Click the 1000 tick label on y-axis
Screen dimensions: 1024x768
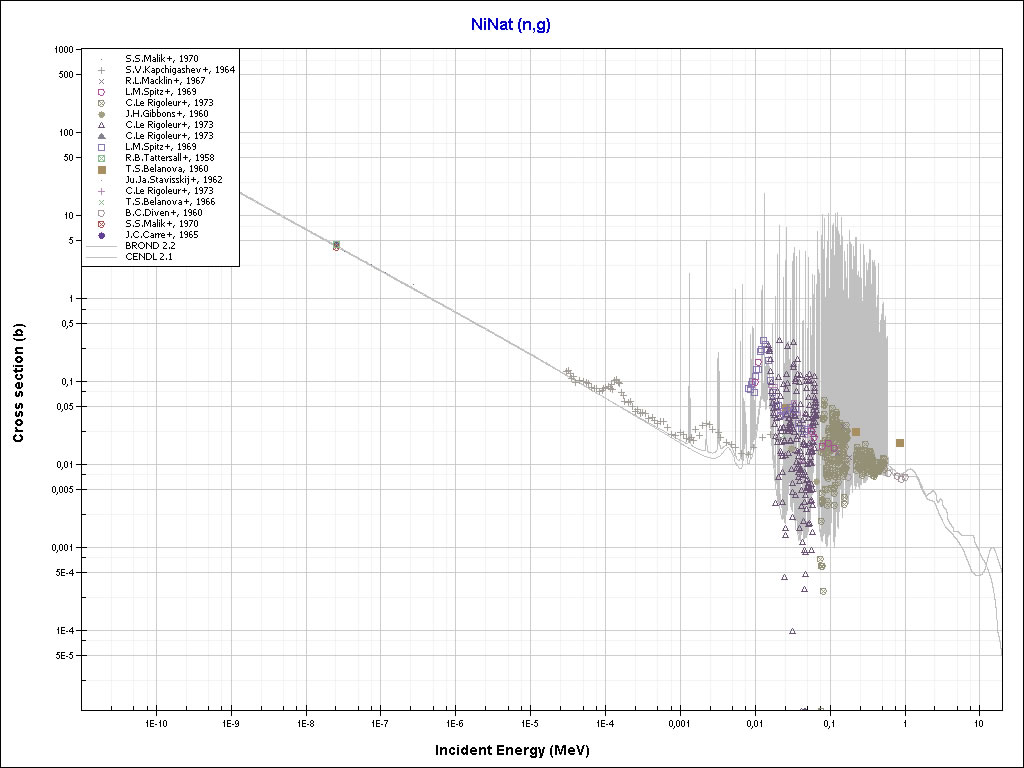(66, 49)
